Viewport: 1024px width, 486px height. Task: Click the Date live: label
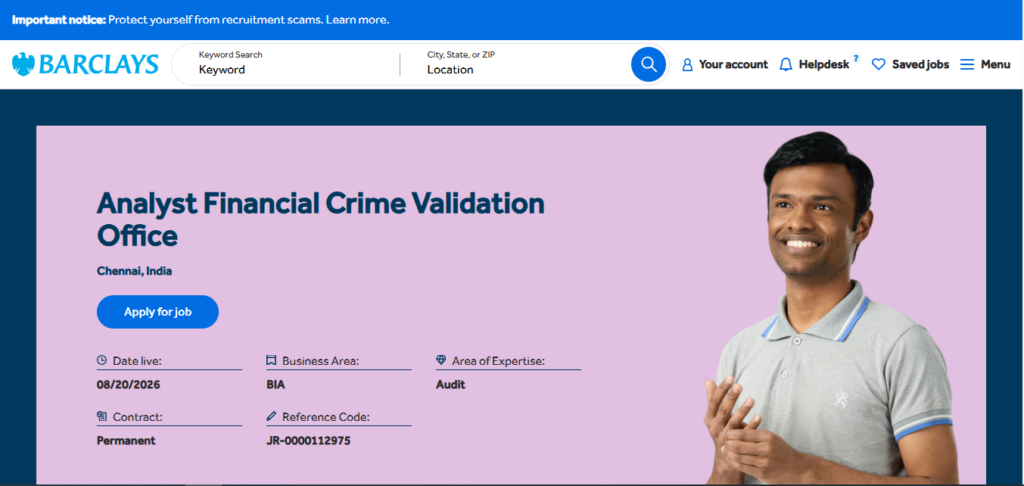coord(137,361)
